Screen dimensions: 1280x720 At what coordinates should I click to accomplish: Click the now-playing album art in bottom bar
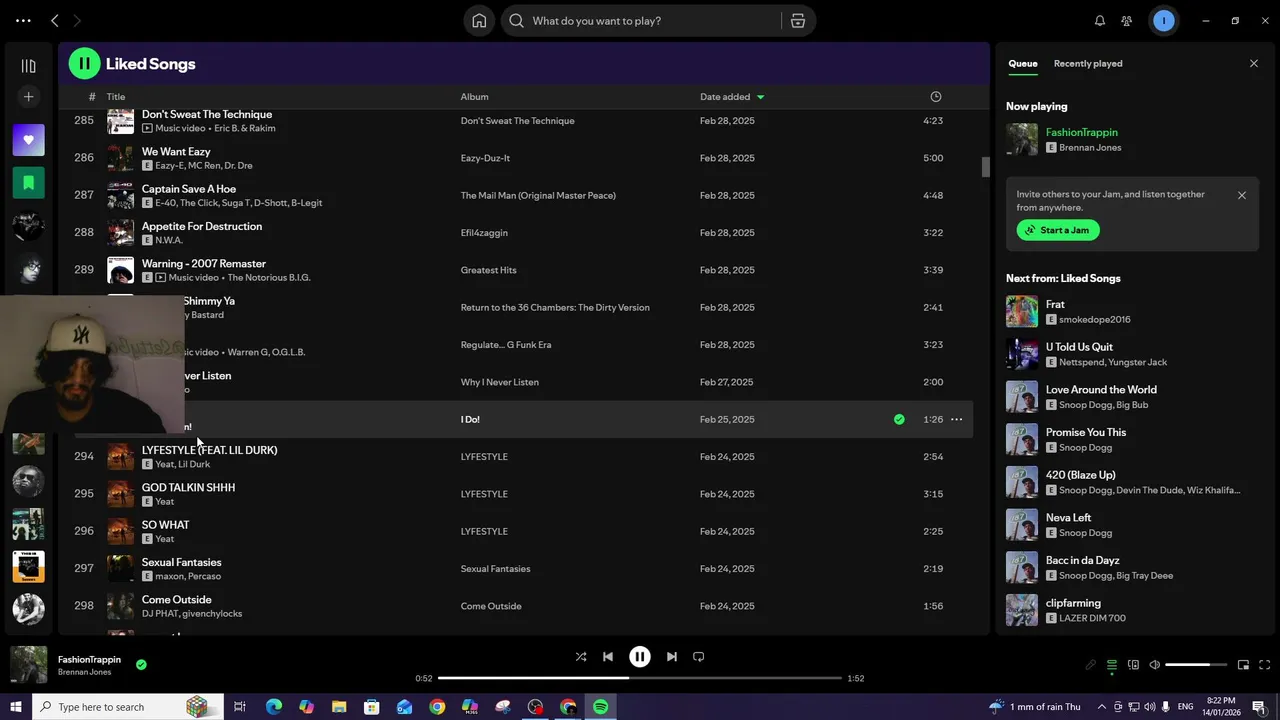28,665
